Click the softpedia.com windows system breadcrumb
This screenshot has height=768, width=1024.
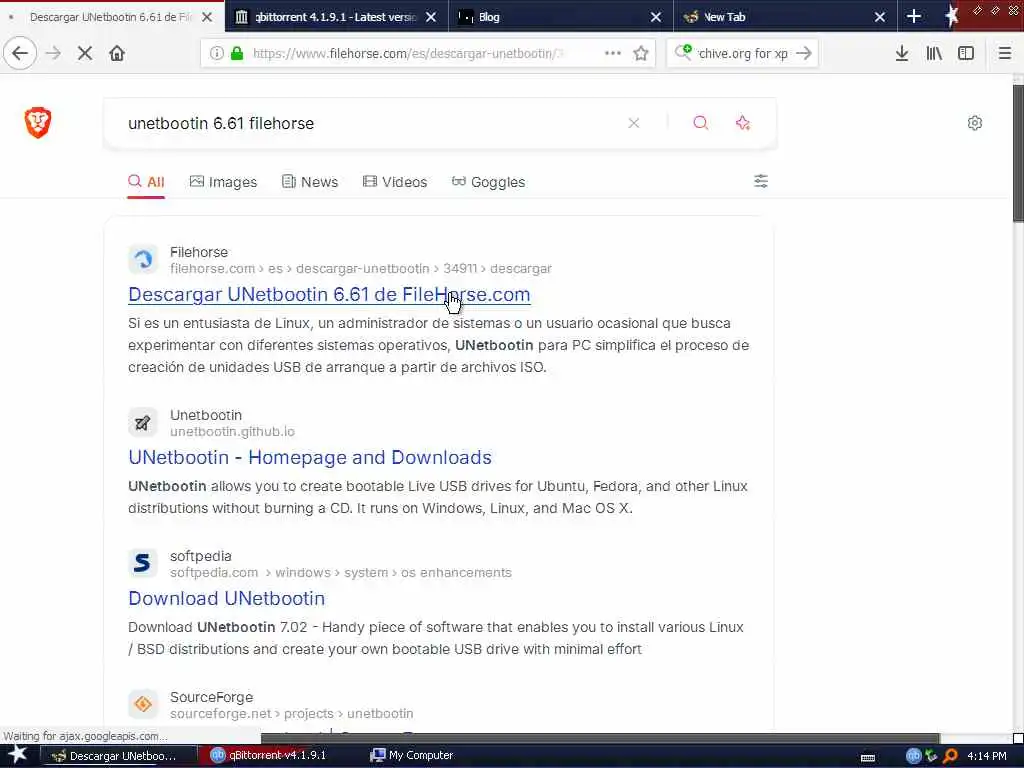pyautogui.click(x=341, y=573)
